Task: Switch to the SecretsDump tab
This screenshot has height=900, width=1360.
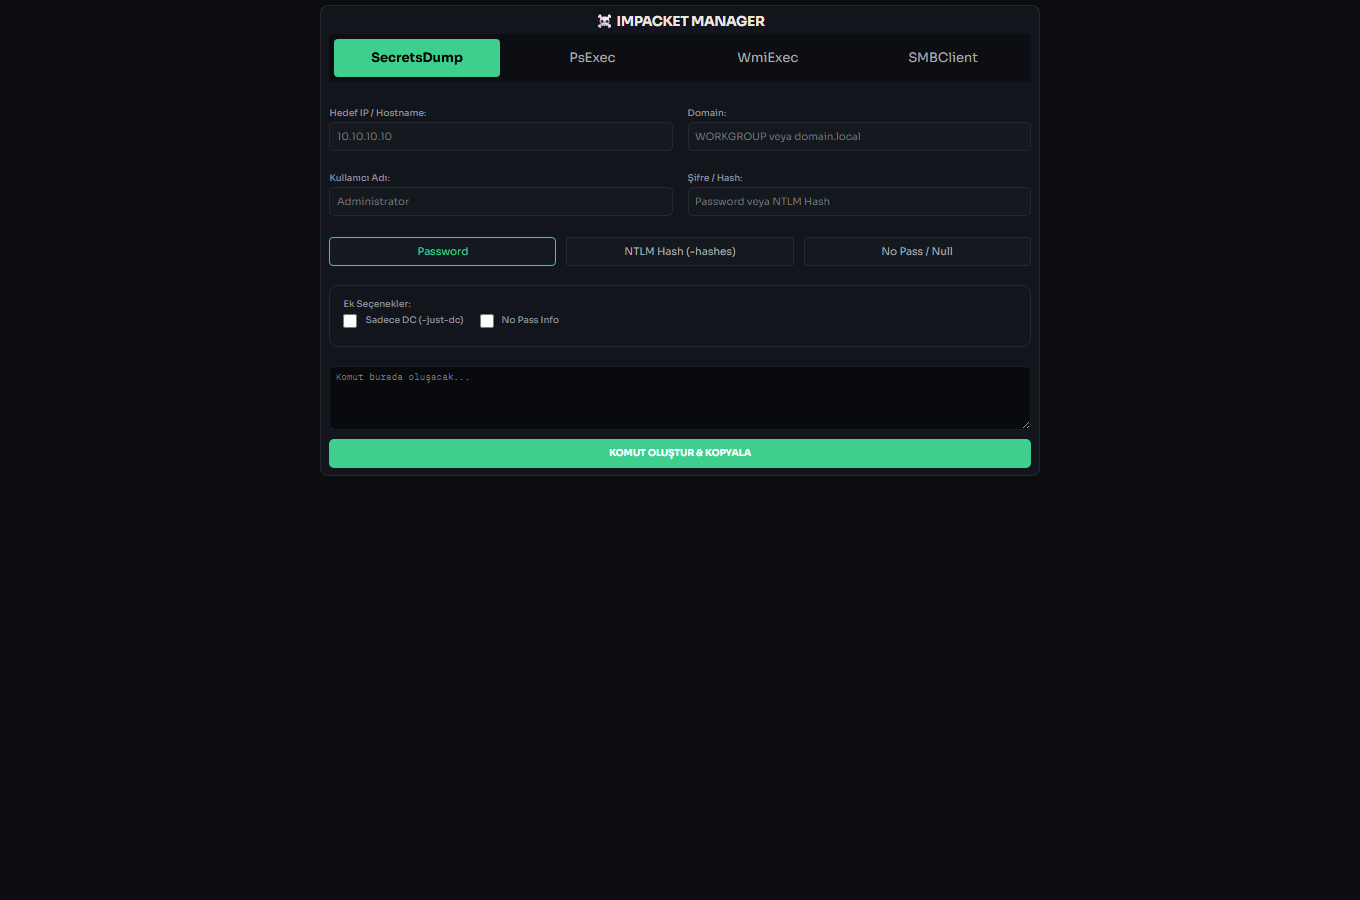Action: (x=417, y=58)
